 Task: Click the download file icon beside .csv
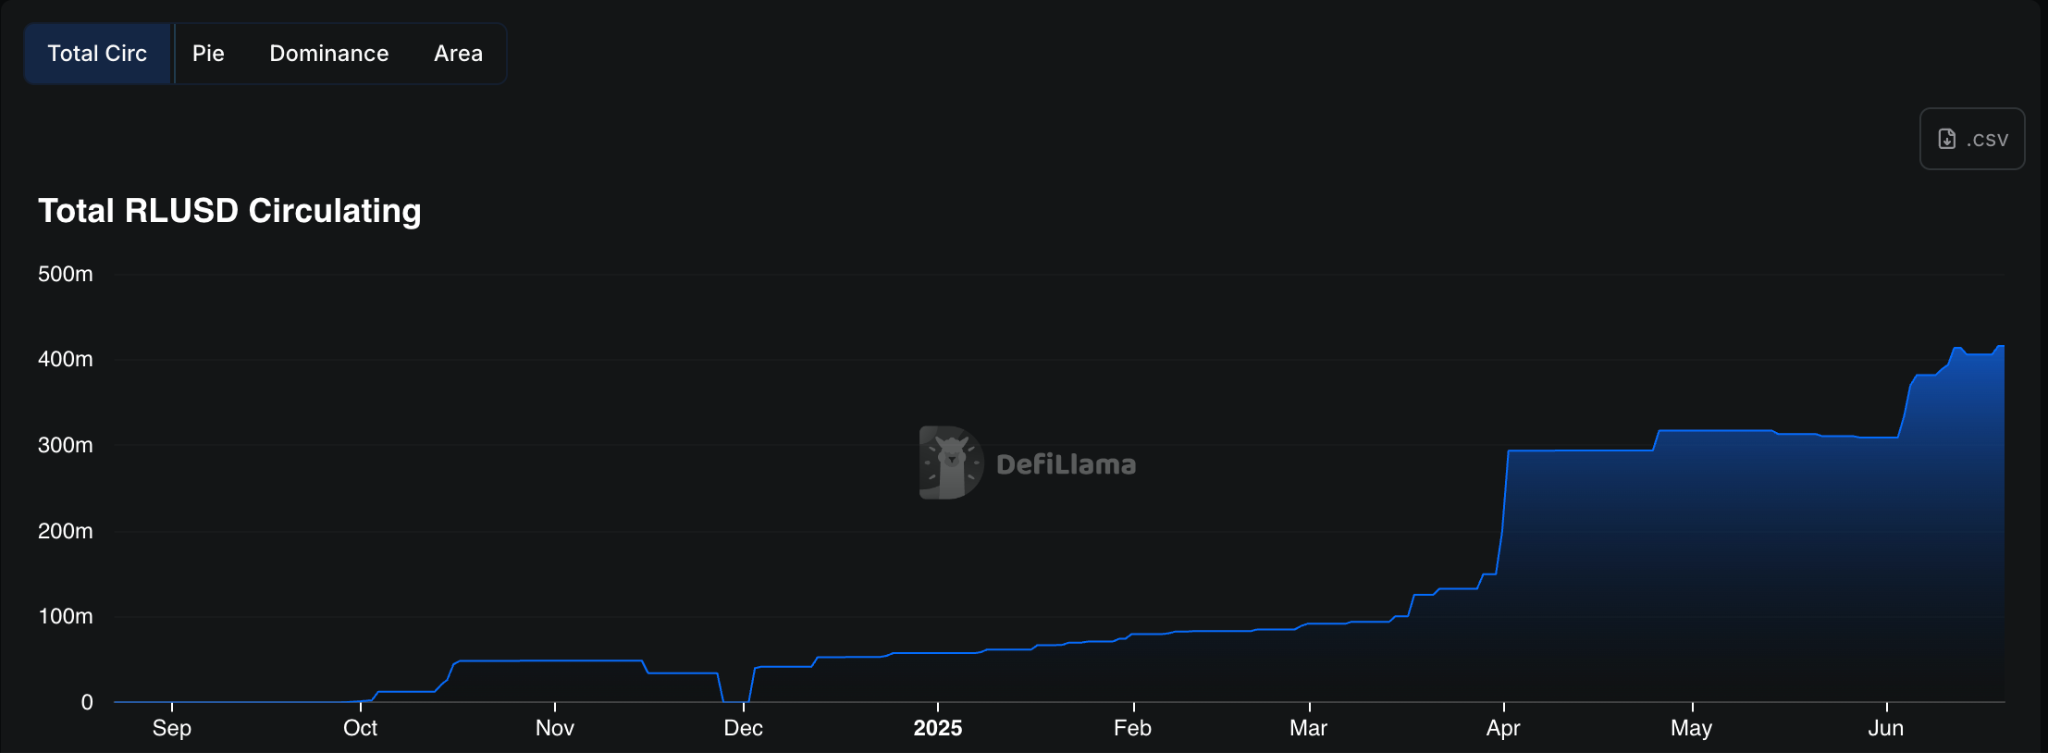coord(1947,139)
